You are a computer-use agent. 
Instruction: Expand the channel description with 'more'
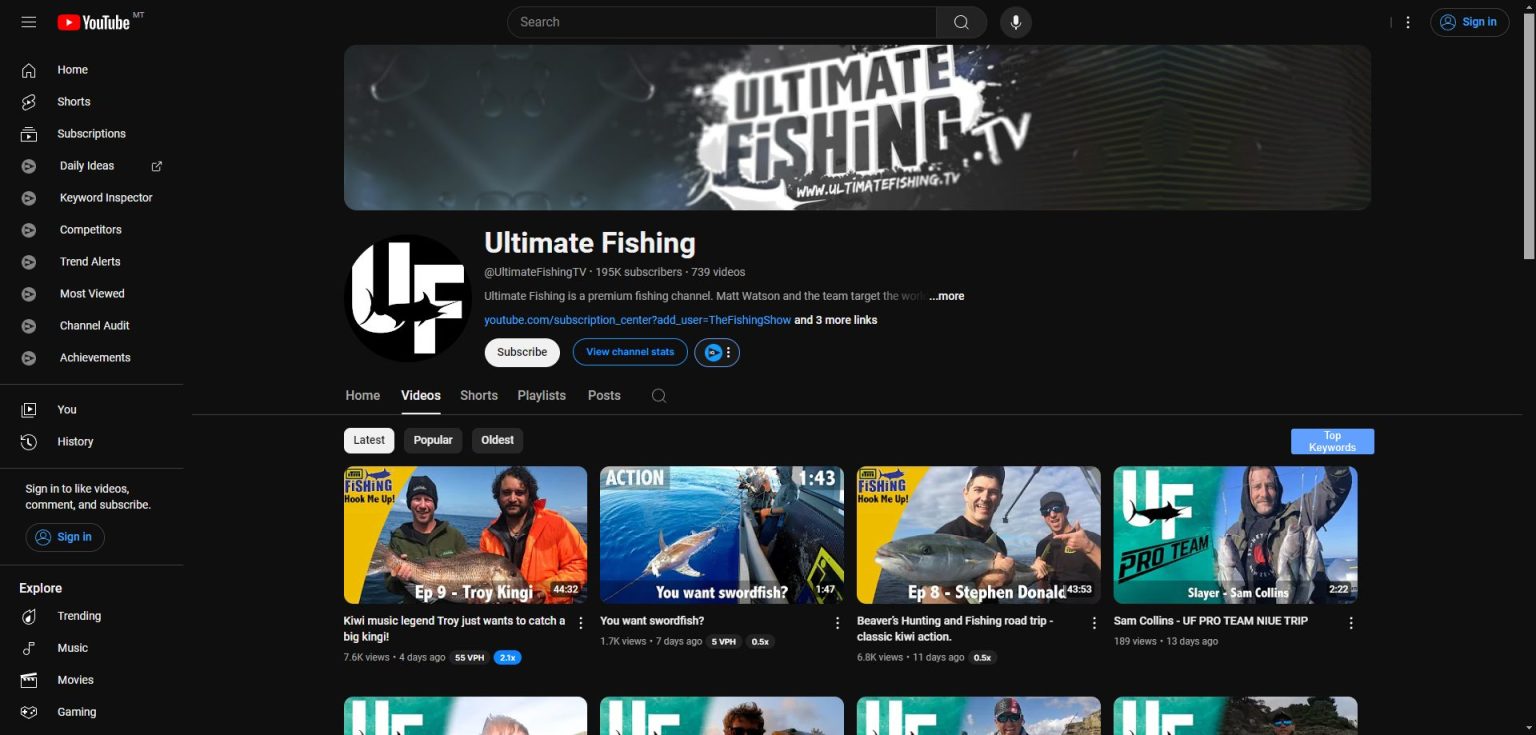pos(946,296)
